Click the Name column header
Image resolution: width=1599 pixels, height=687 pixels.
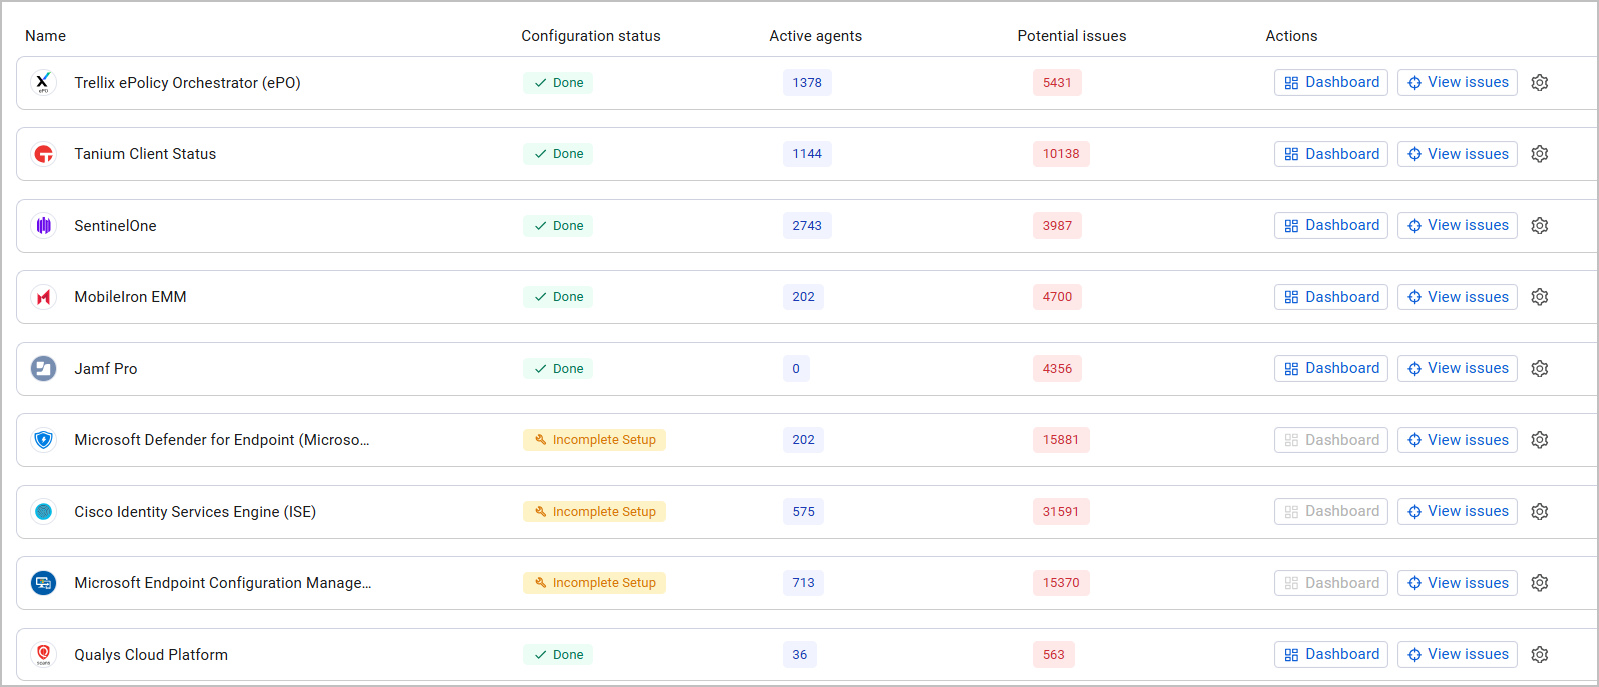(45, 36)
